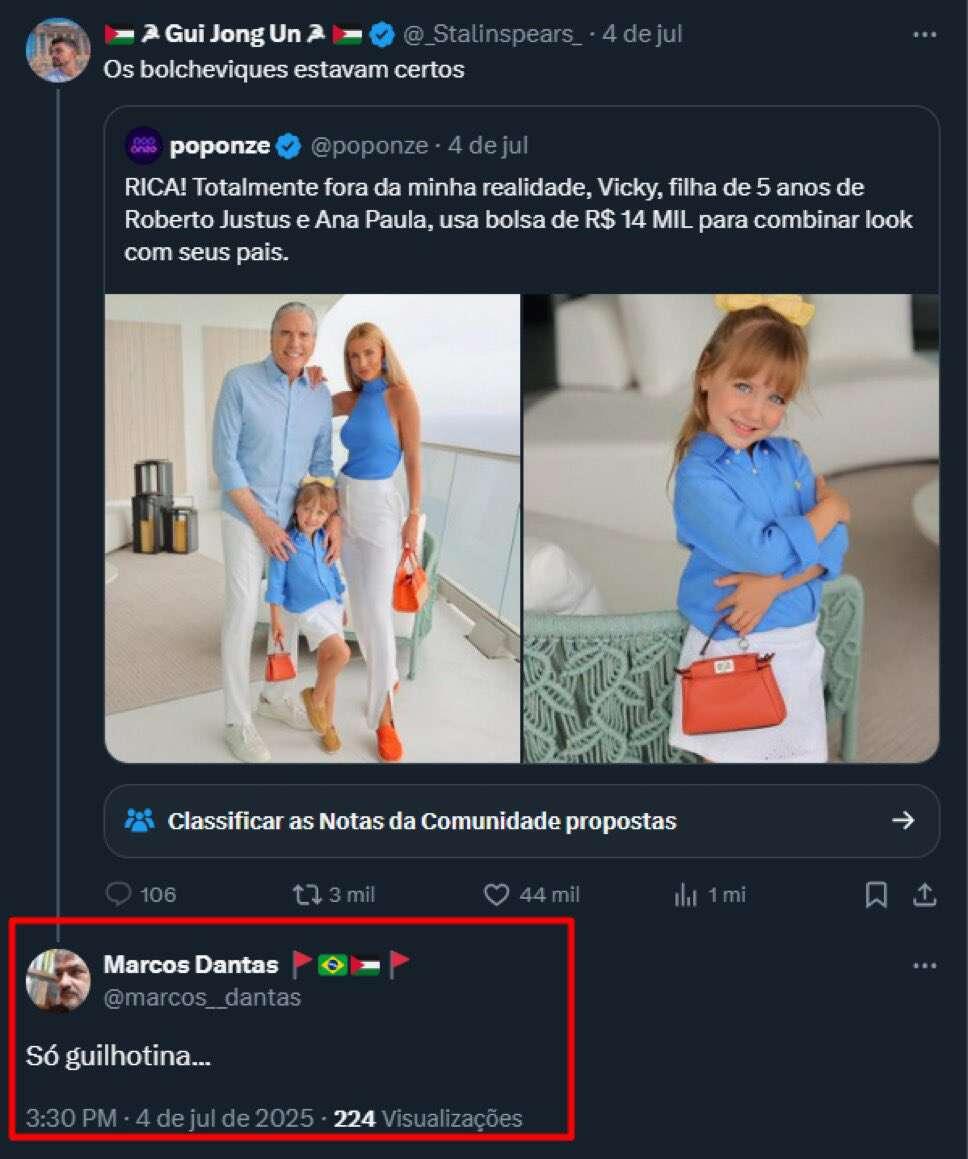
Task: Enlarge the photo of girl with orange bag
Action: point(731,528)
